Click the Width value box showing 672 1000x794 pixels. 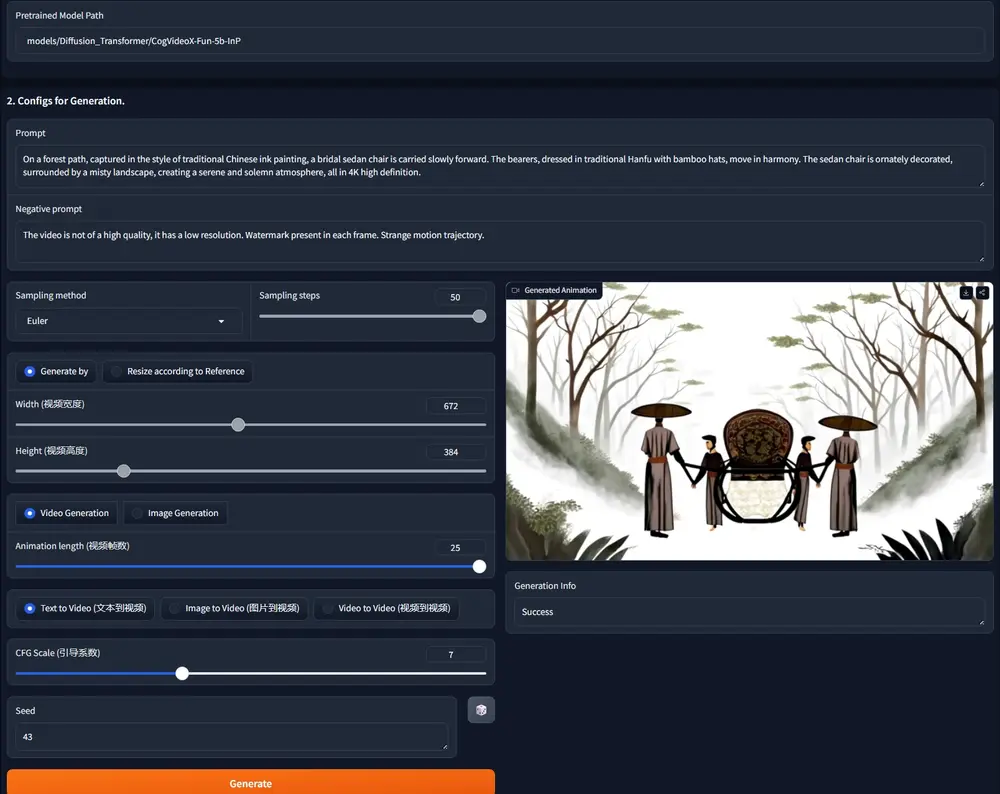(455, 406)
